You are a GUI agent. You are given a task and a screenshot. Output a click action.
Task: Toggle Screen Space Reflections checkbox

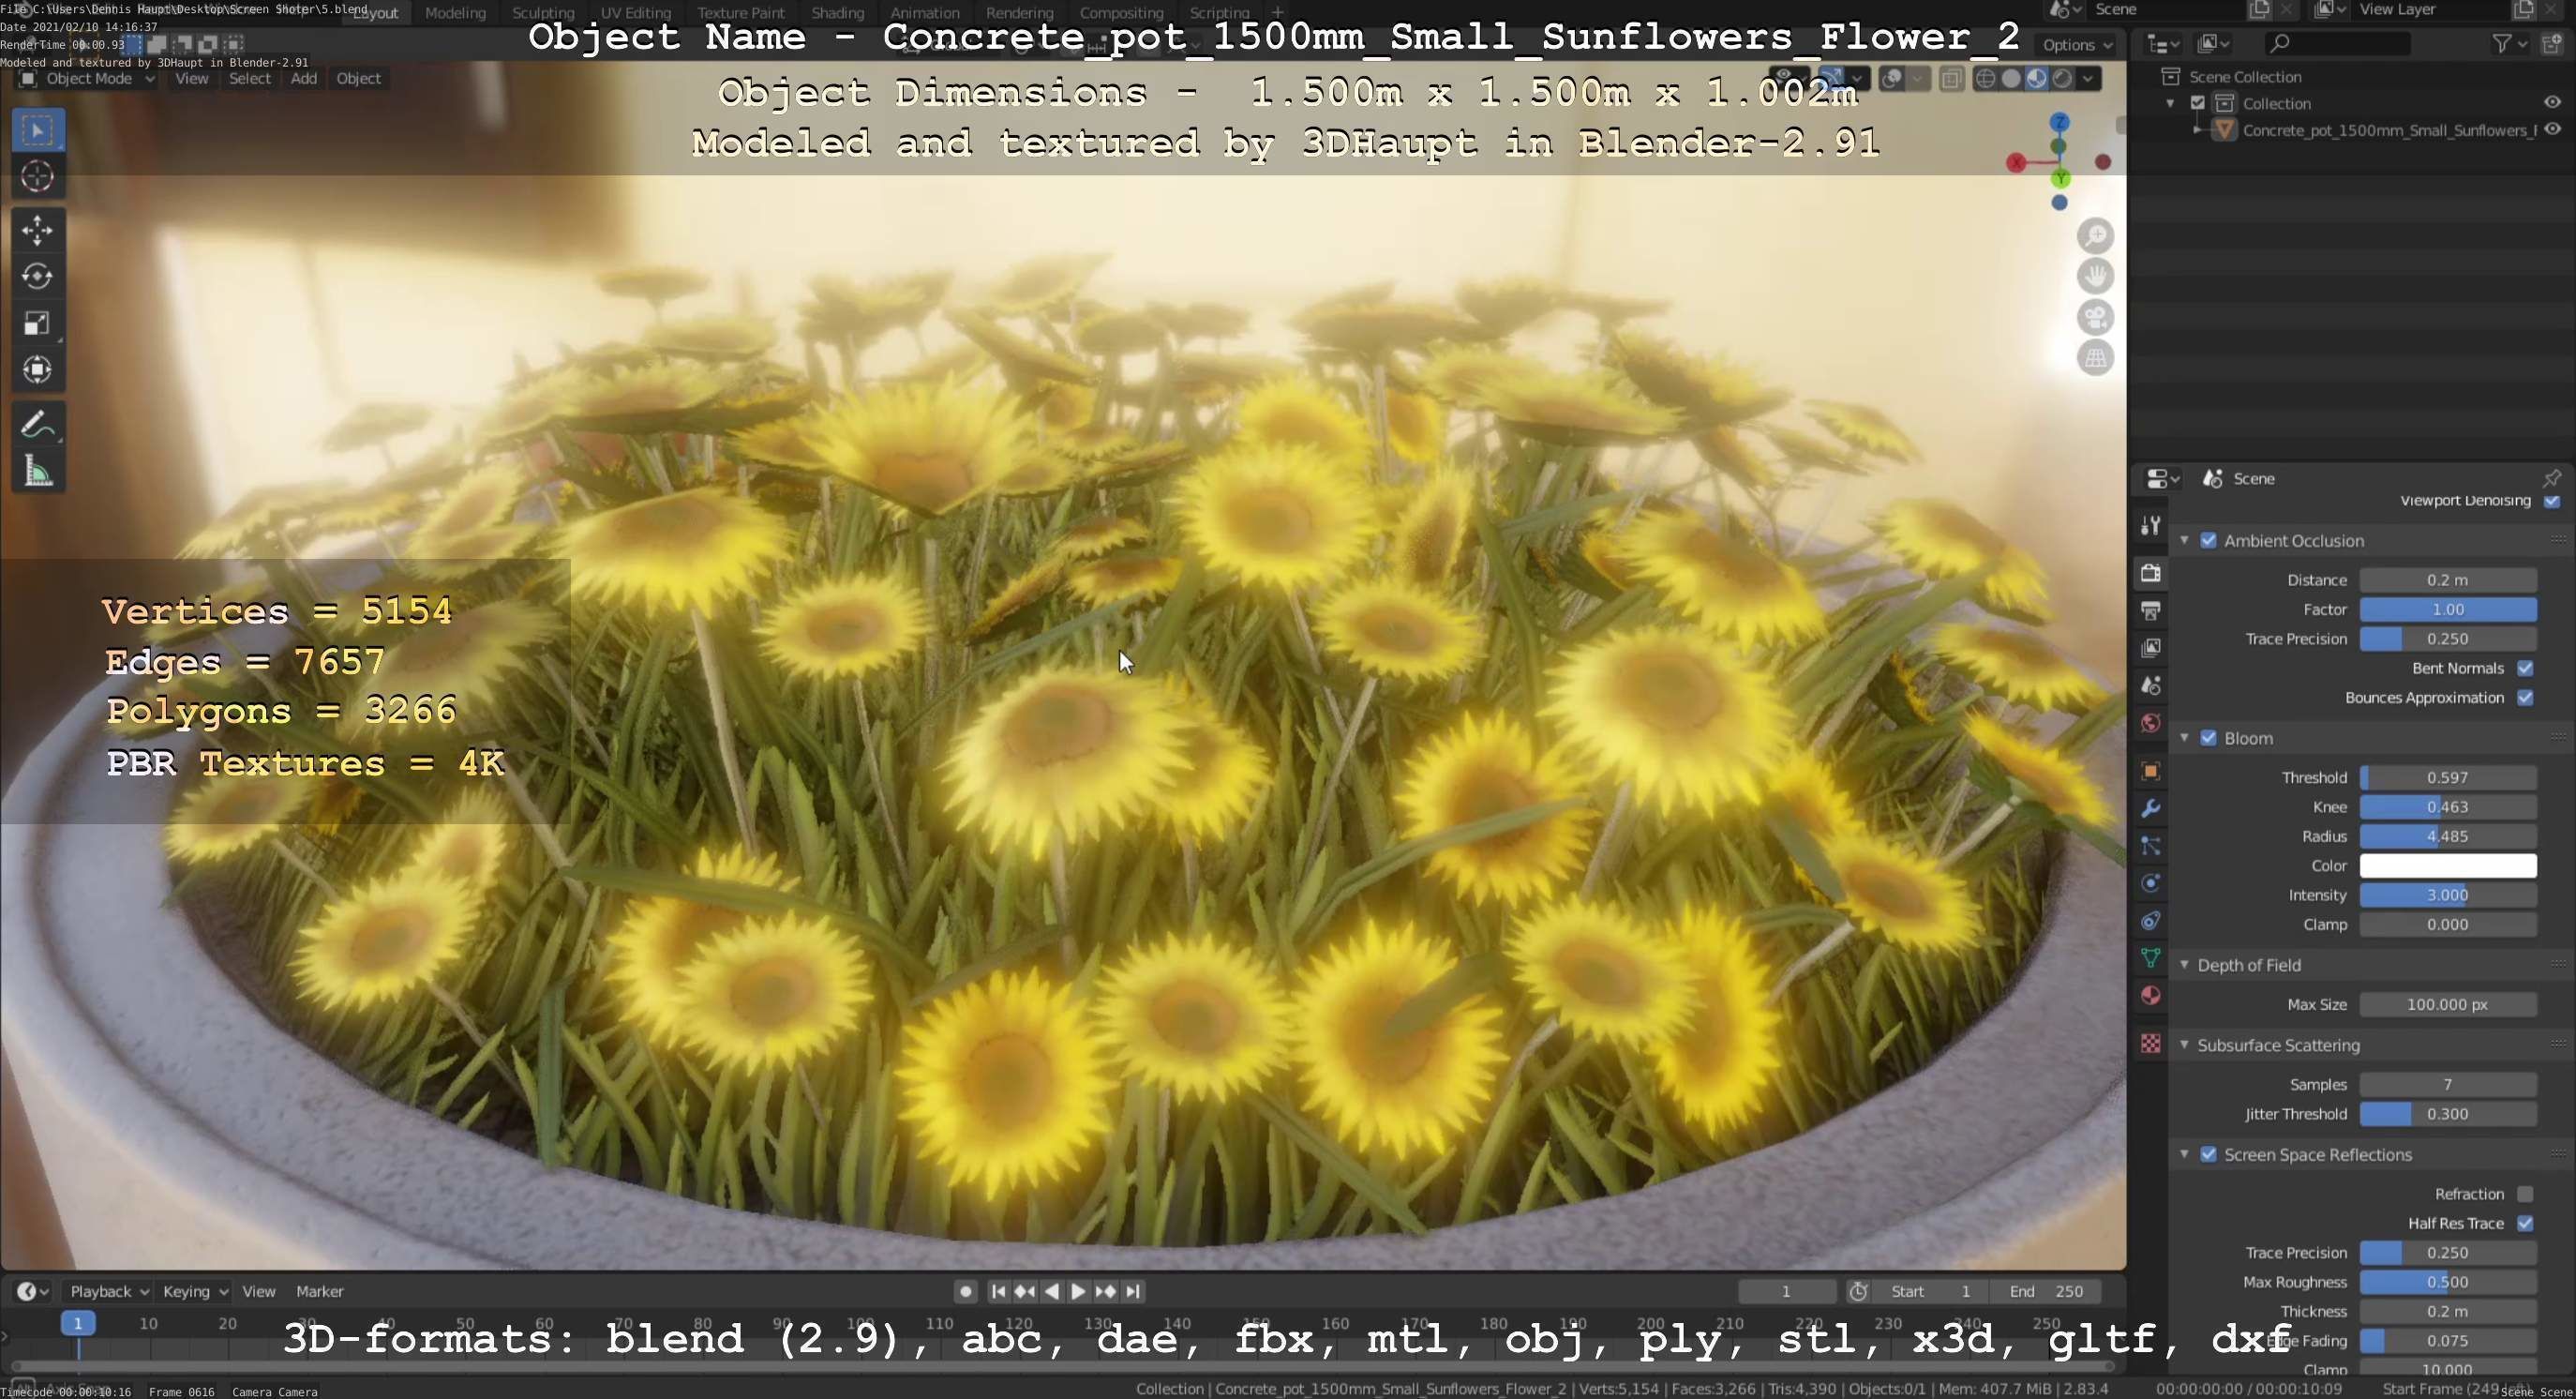(x=2208, y=1154)
